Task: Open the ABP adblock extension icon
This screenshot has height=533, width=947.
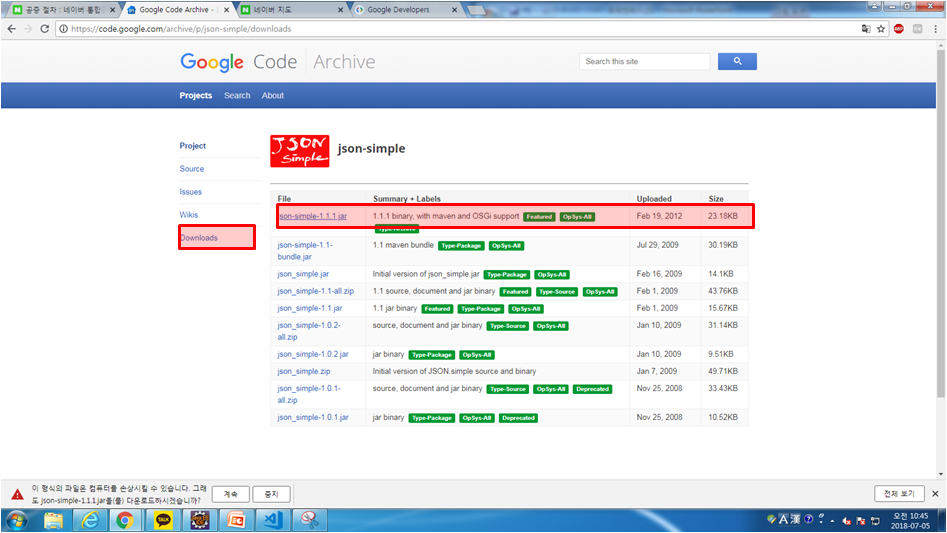Action: (899, 28)
